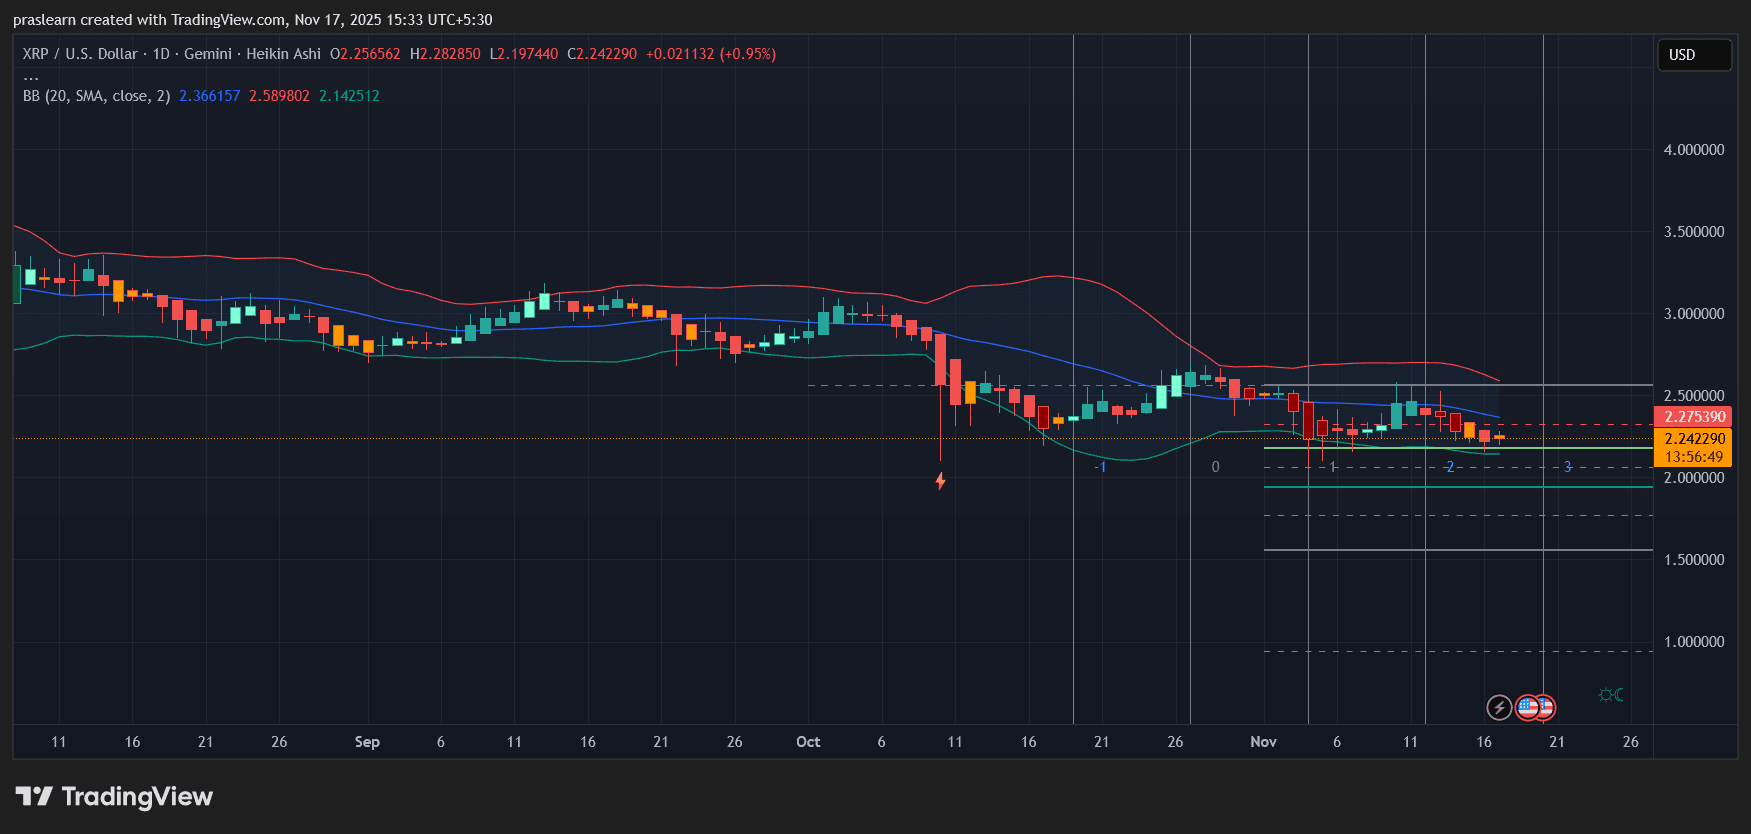Click the red lightning marker below the October candle
The image size is (1751, 834).
coord(940,481)
